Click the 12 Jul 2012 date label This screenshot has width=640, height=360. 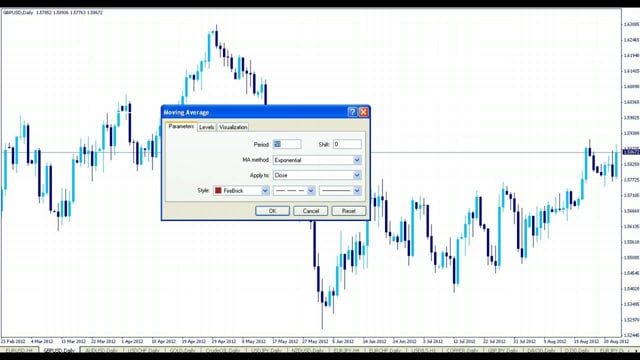tap(464, 341)
